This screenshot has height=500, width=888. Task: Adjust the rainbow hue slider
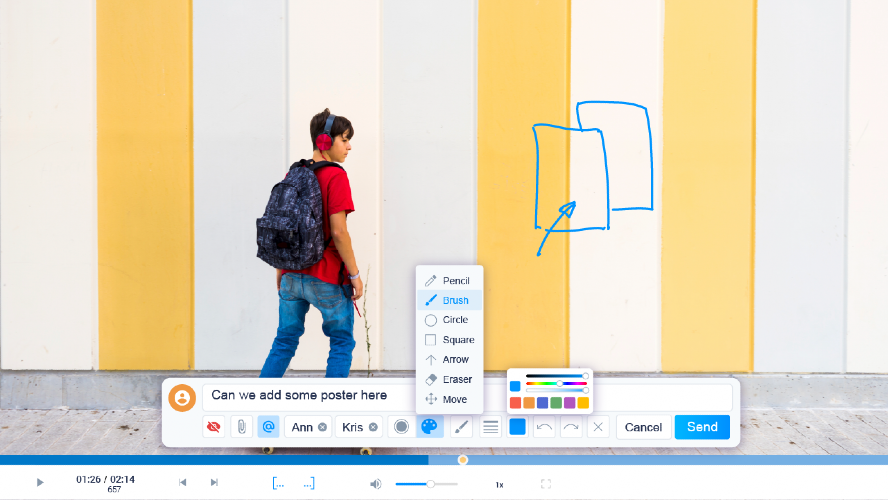point(557,383)
